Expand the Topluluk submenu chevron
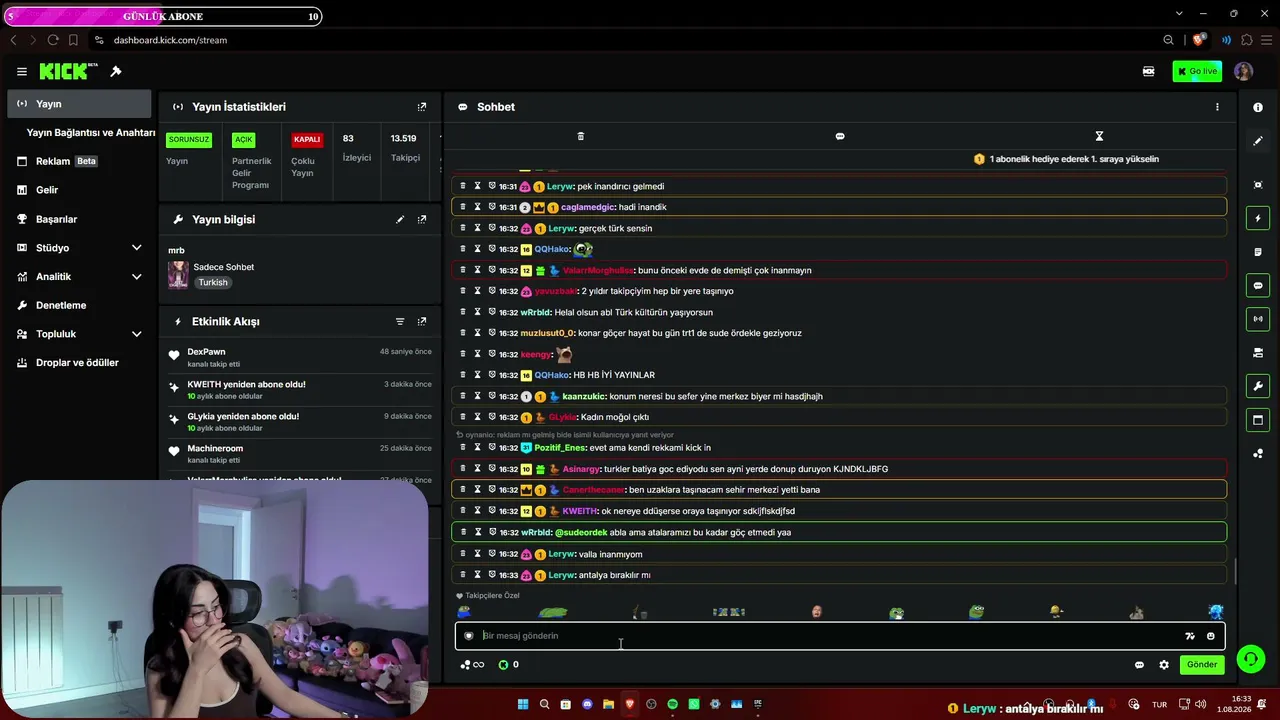 click(x=136, y=334)
